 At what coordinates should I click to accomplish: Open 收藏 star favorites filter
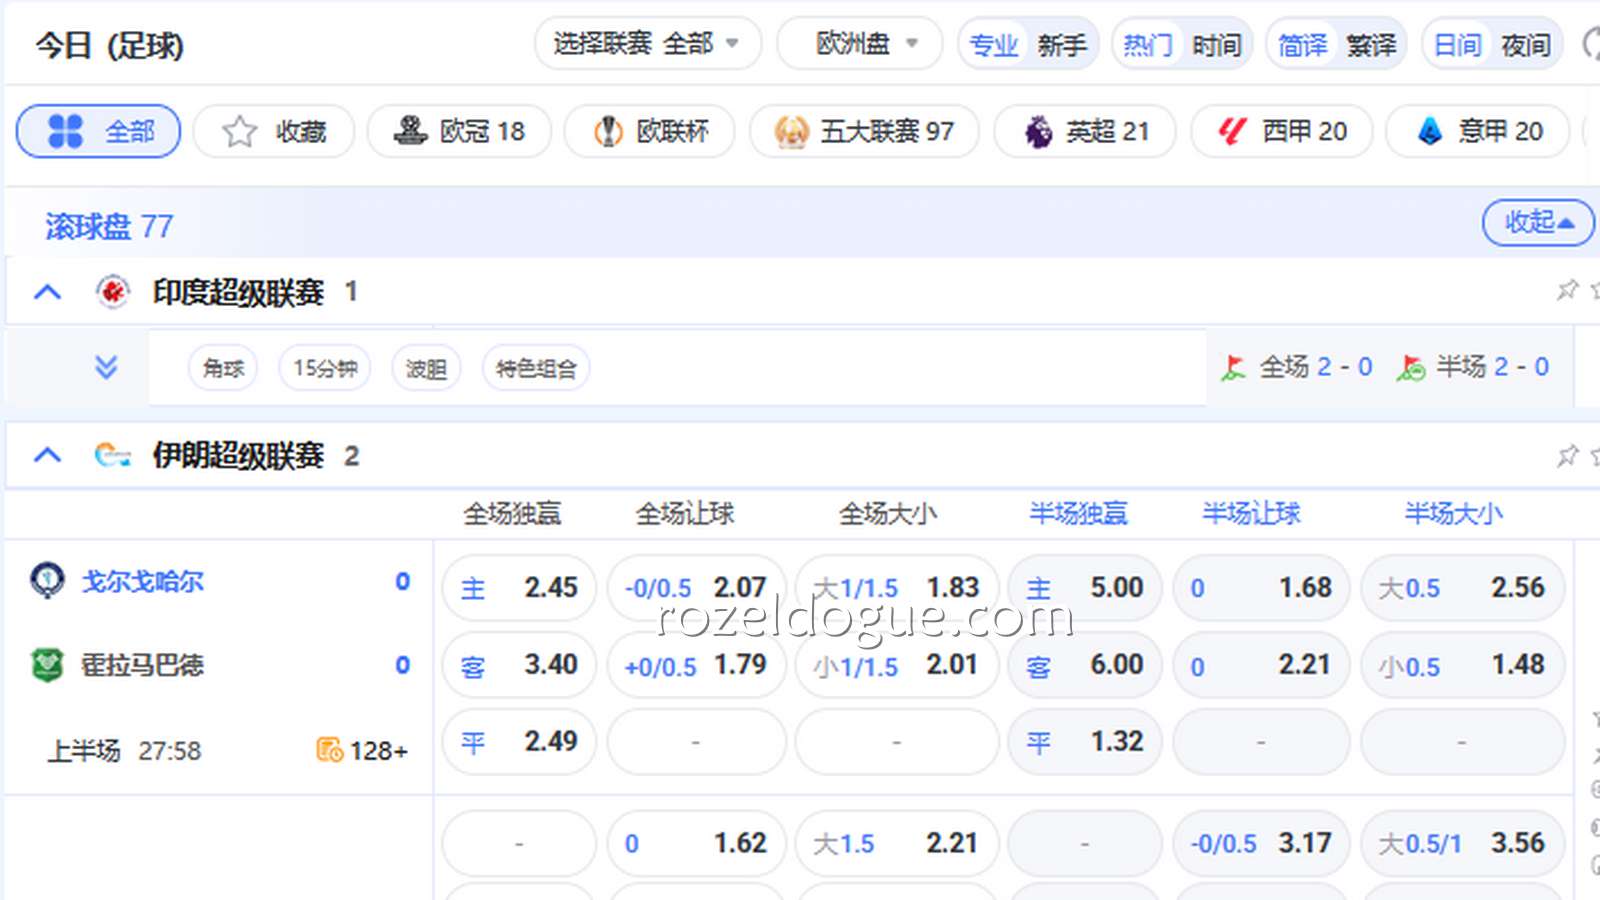pyautogui.click(x=273, y=131)
